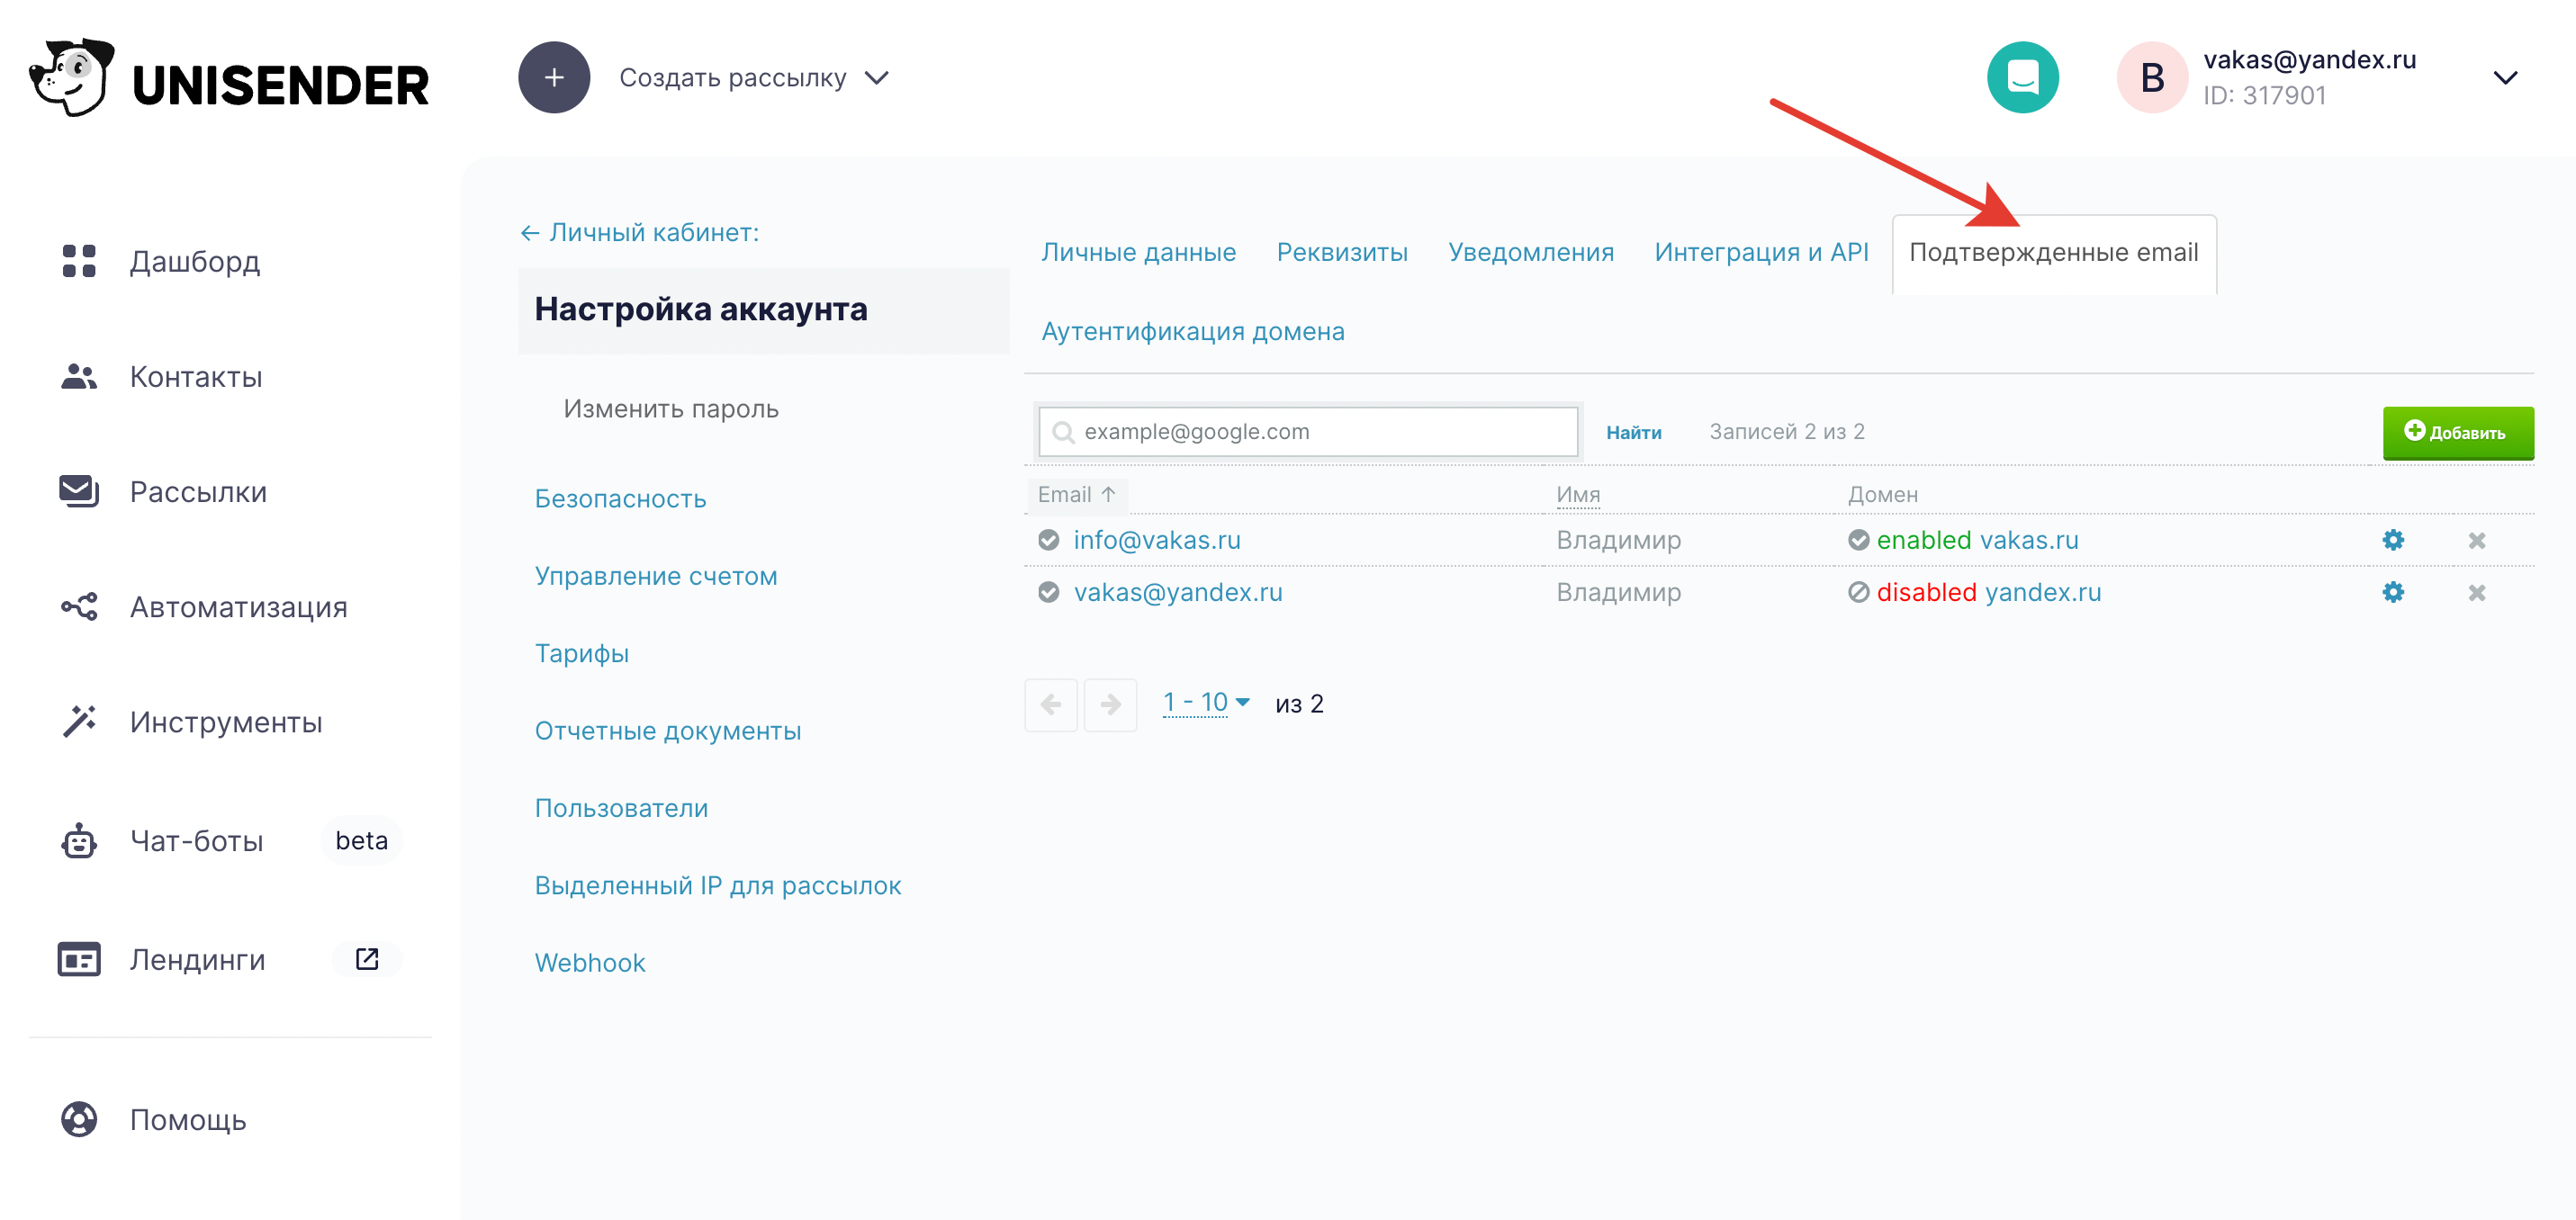The height and width of the screenshot is (1220, 2576).
Task: Go to the next page arrow
Action: click(1110, 705)
